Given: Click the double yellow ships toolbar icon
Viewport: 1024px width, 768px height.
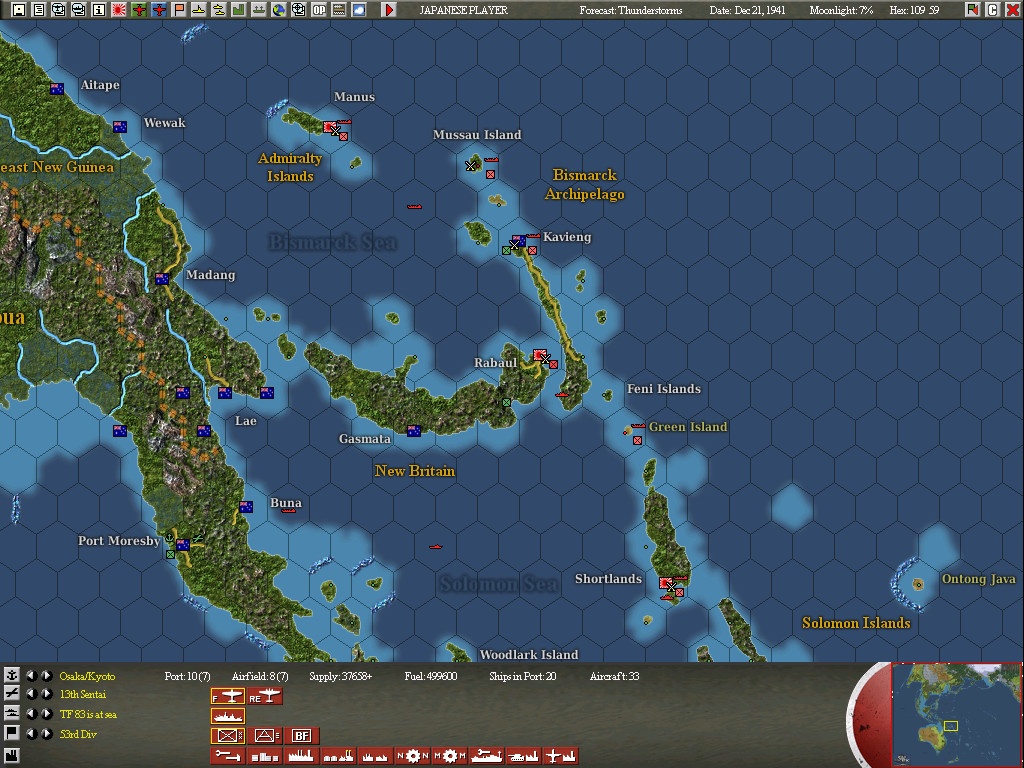Looking at the screenshot, I should pyautogui.click(x=219, y=10).
